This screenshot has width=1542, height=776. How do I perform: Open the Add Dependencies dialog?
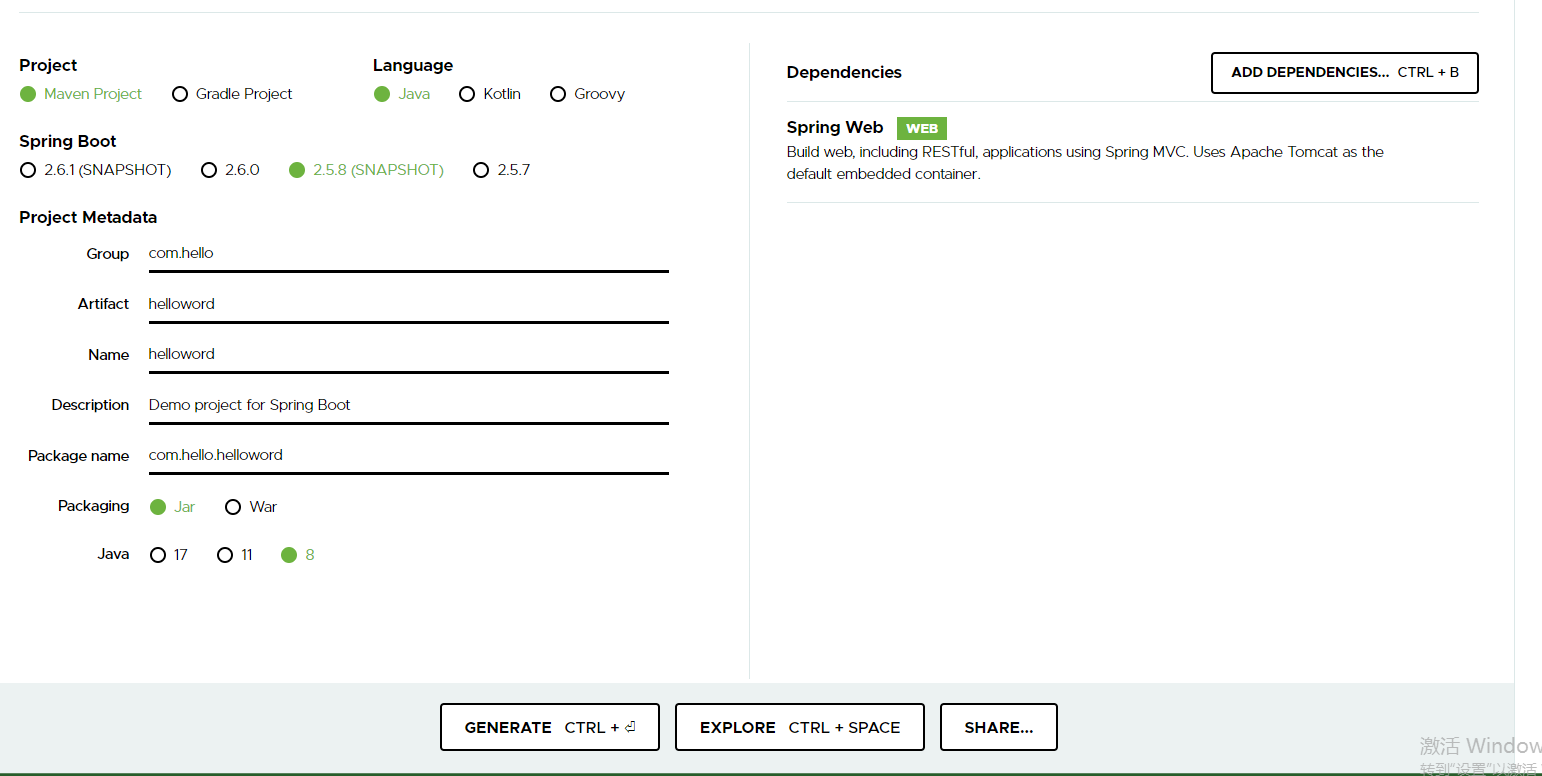point(1345,73)
